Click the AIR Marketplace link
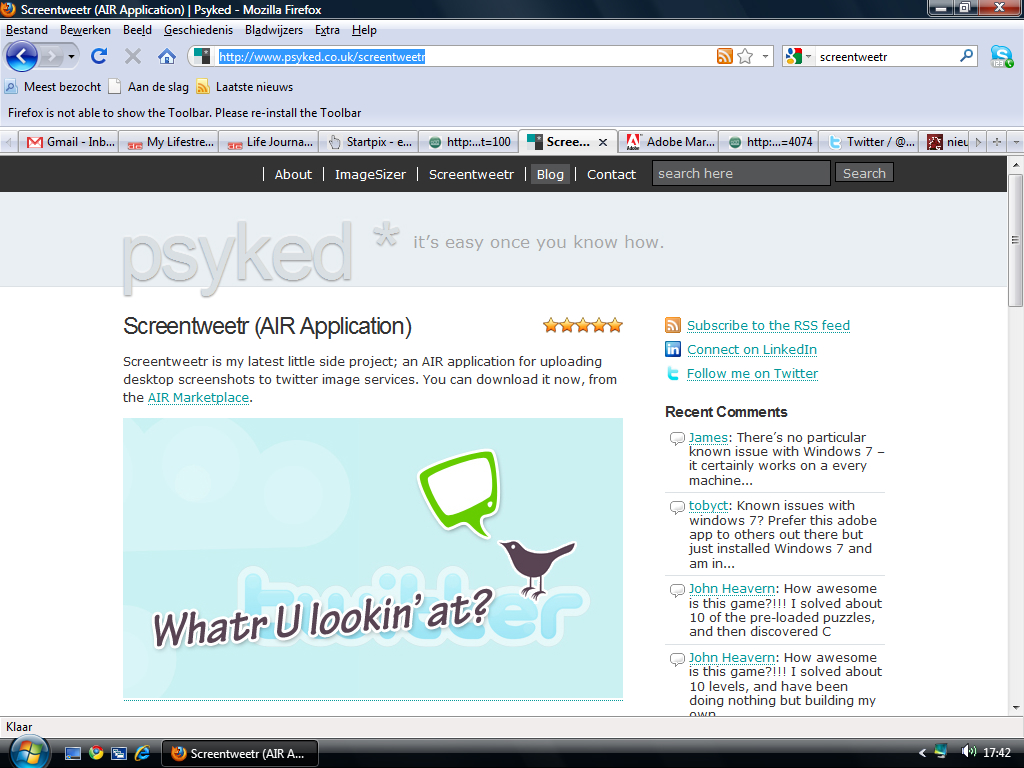 [x=198, y=398]
